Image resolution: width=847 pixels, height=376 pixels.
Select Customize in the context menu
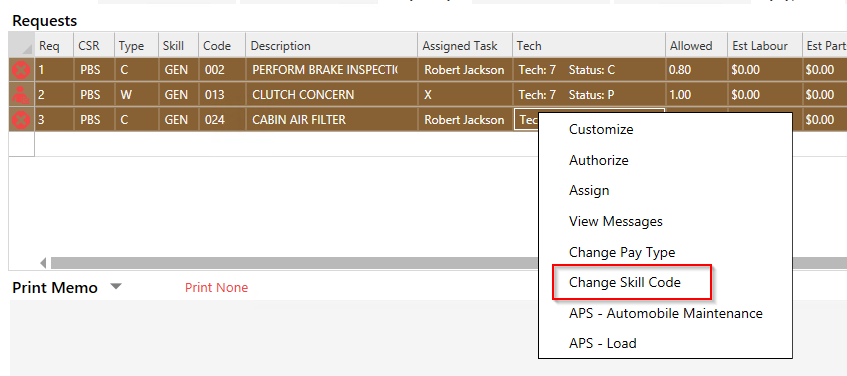click(601, 130)
